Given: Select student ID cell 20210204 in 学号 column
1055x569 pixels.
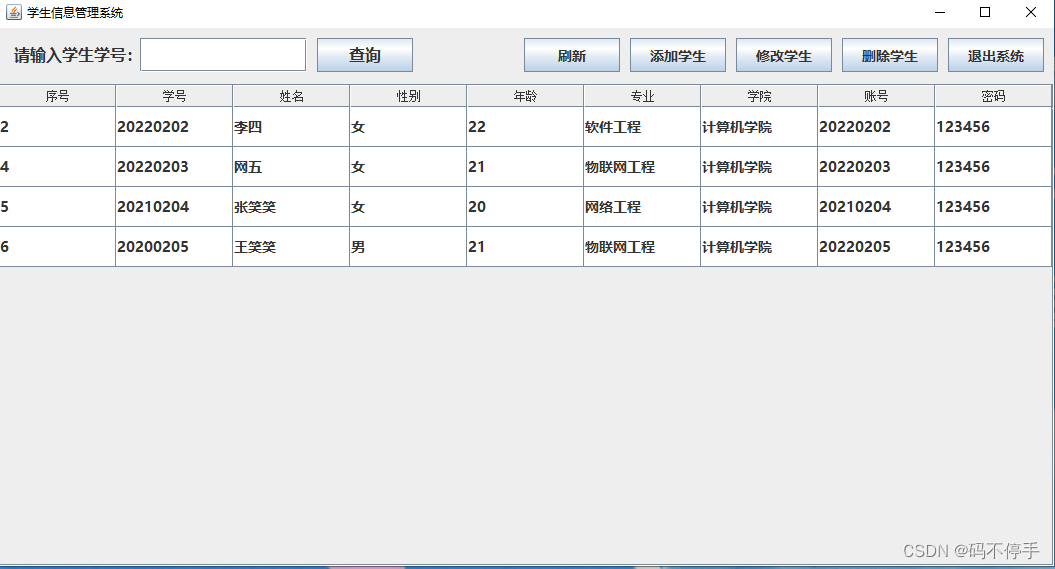Looking at the screenshot, I should click(174, 206).
